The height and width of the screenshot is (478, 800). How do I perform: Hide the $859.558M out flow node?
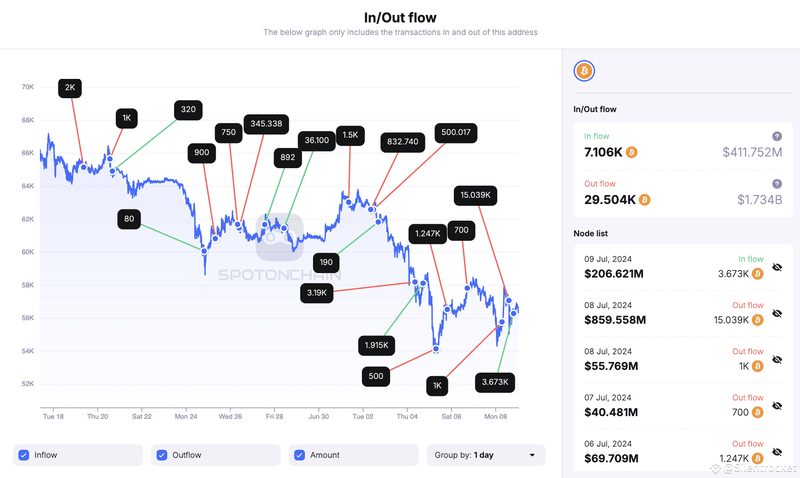coord(777,313)
